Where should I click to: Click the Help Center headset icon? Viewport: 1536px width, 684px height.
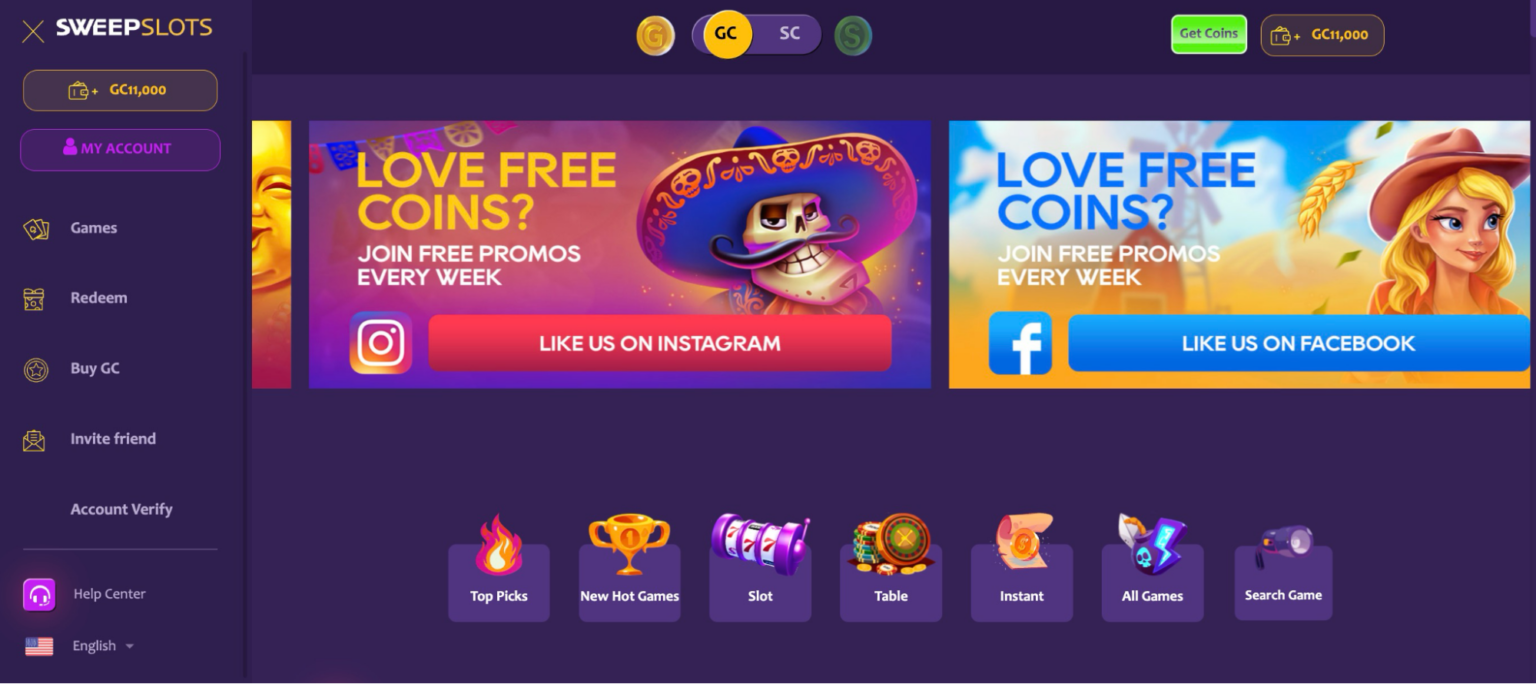(39, 595)
